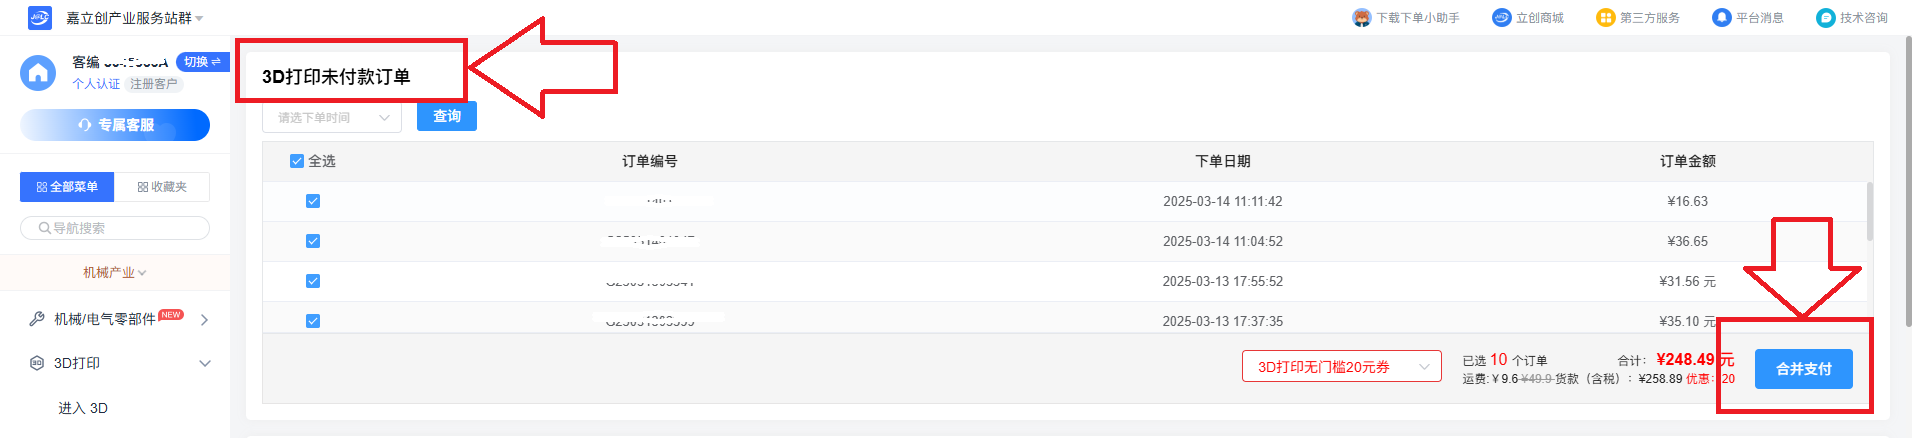Image resolution: width=1912 pixels, height=438 pixels.
Task: Click the JLC logo icon at top left
Action: (x=40, y=17)
